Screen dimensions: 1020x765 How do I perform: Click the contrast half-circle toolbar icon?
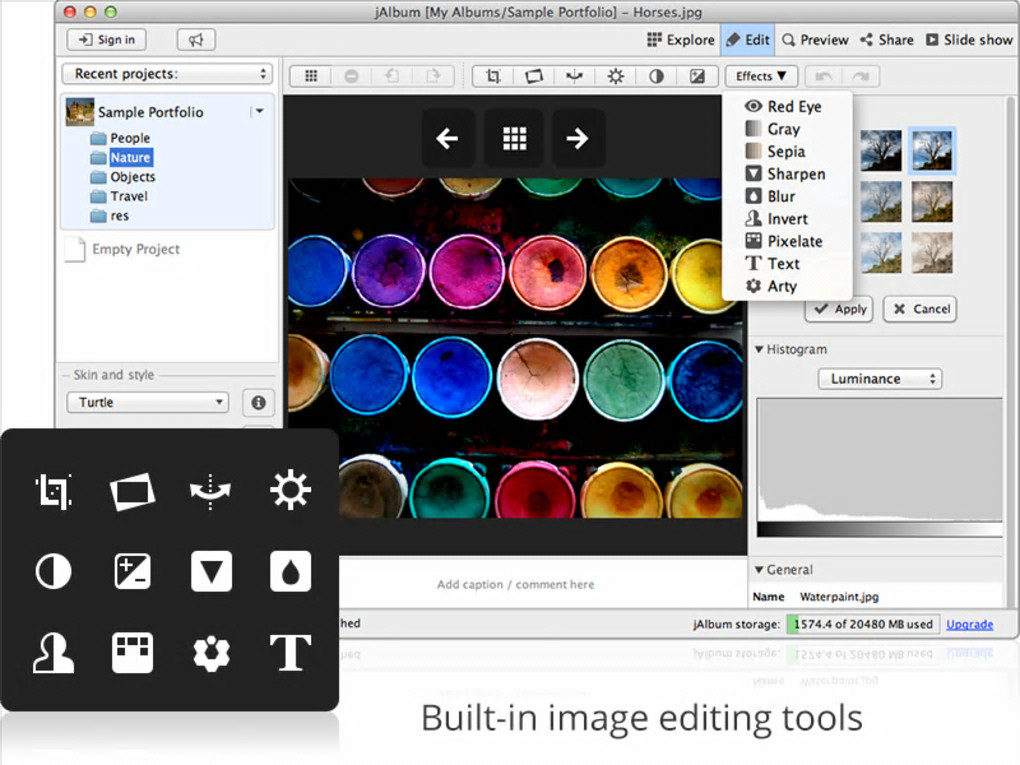[656, 76]
